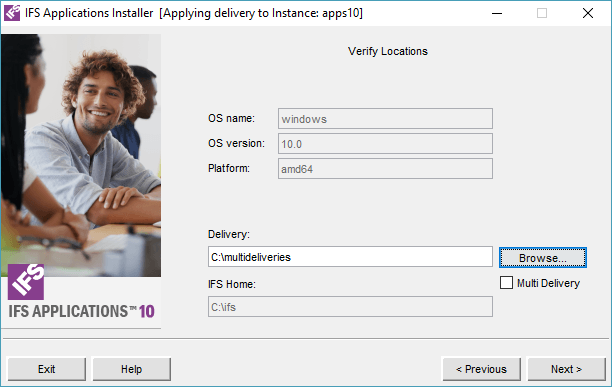Exit the installer via Exit button
This screenshot has width=612, height=387.
pos(46,369)
